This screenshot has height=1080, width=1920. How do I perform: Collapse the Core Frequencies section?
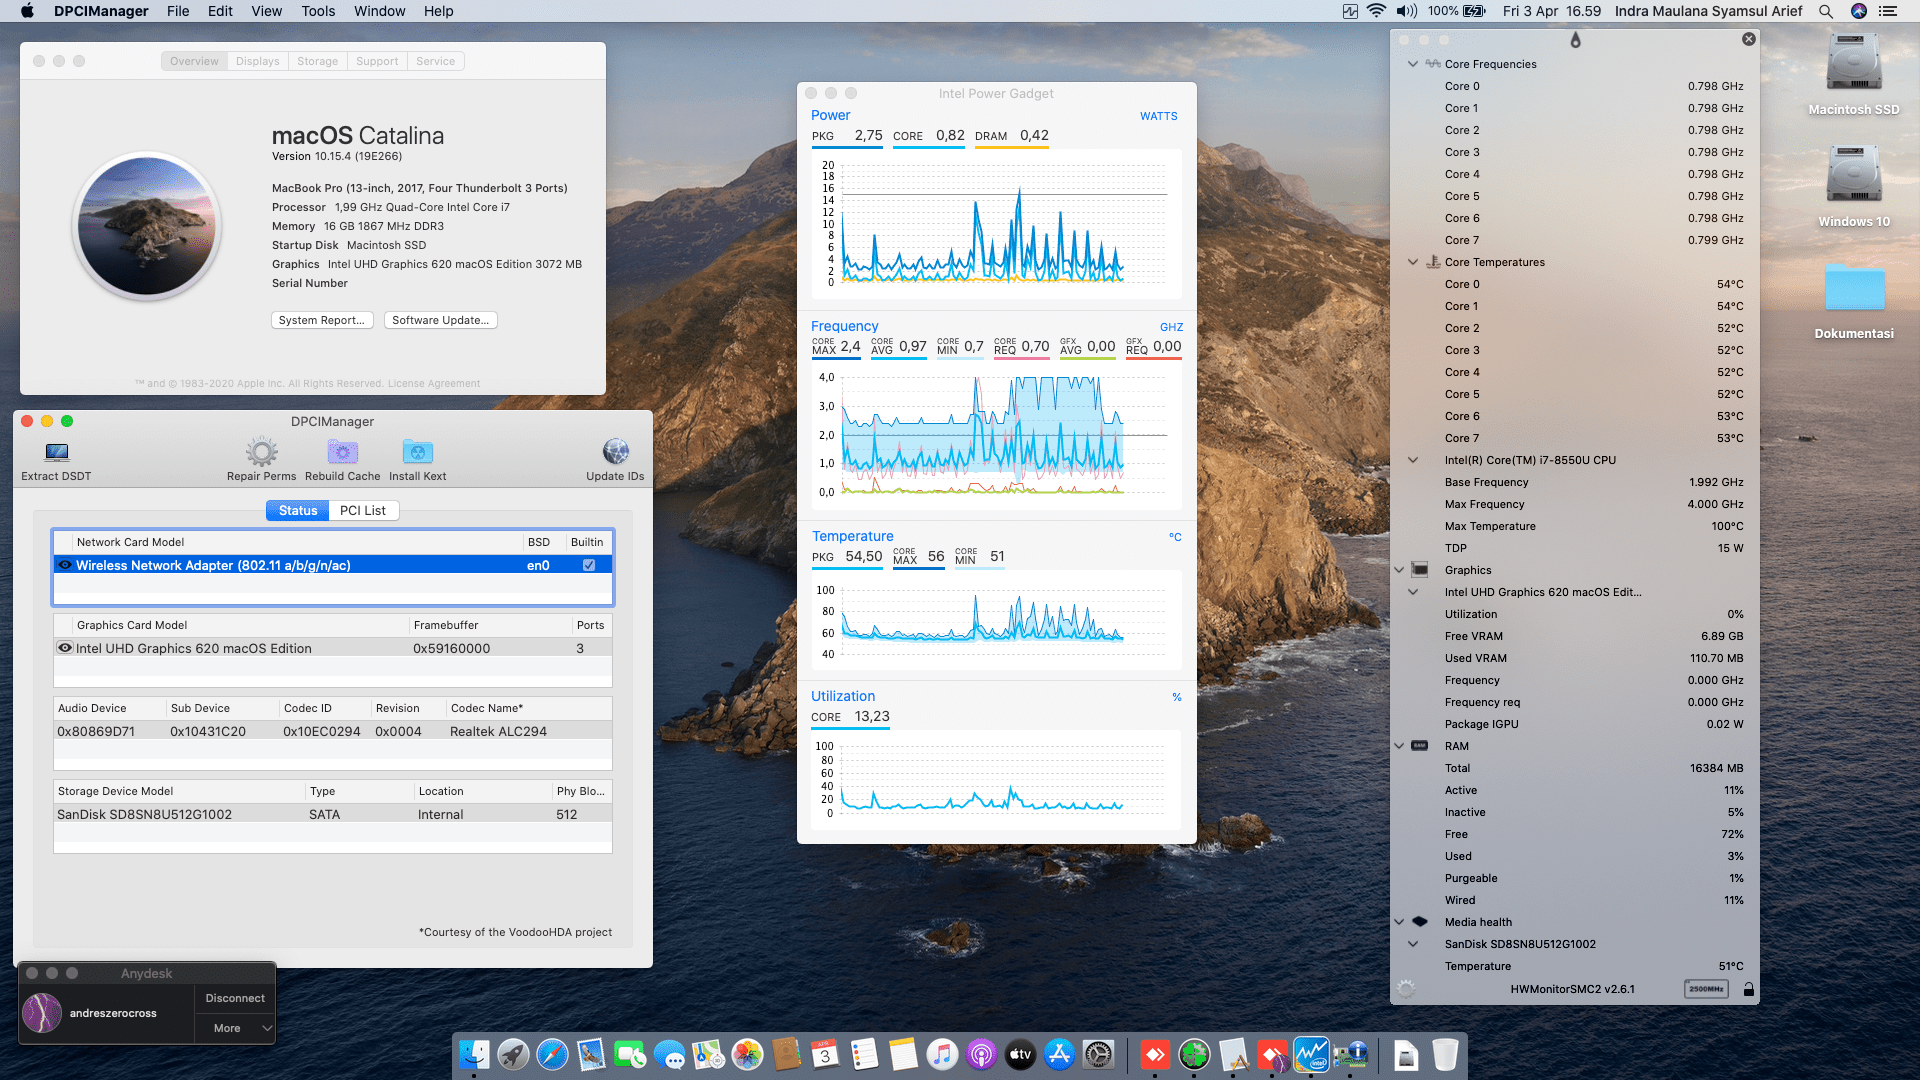[x=1413, y=64]
